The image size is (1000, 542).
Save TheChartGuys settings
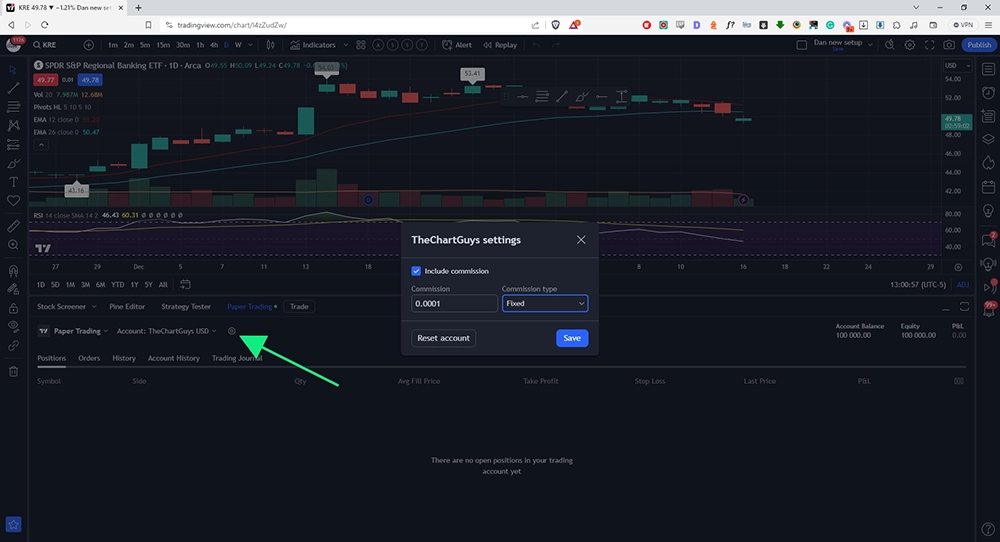[572, 338]
